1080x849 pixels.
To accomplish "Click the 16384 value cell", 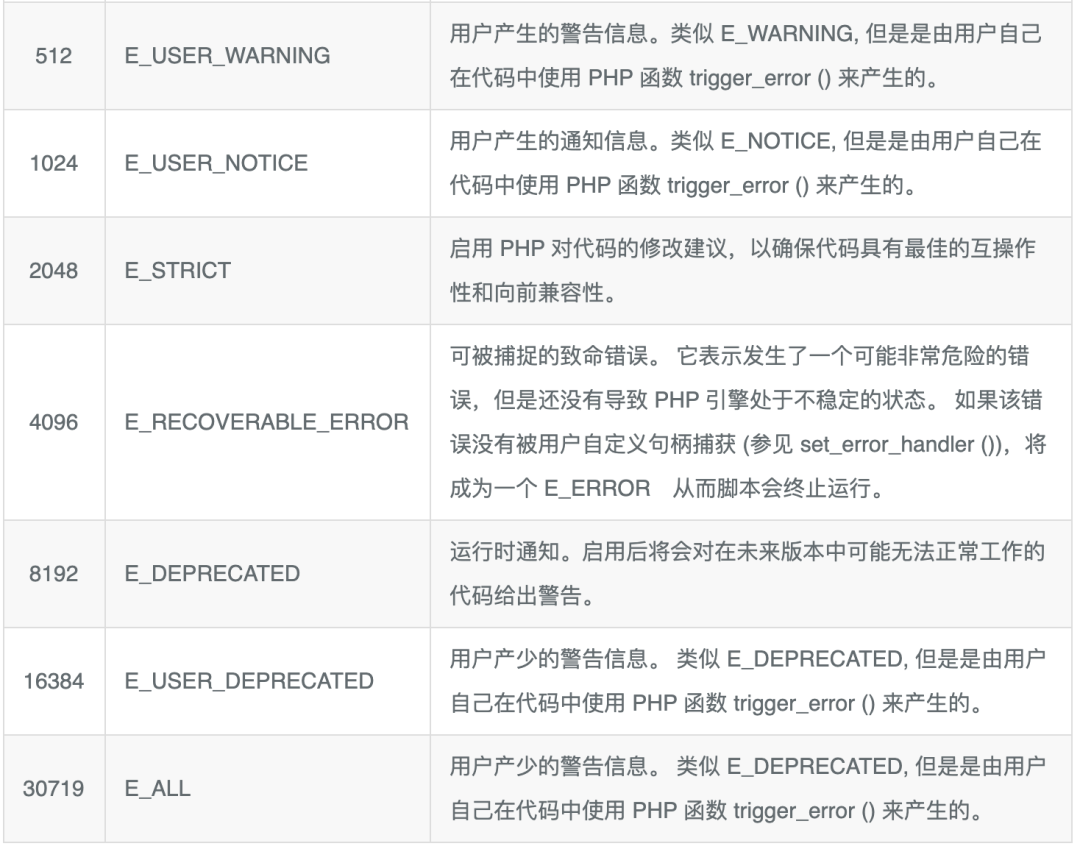I will pos(53,681).
